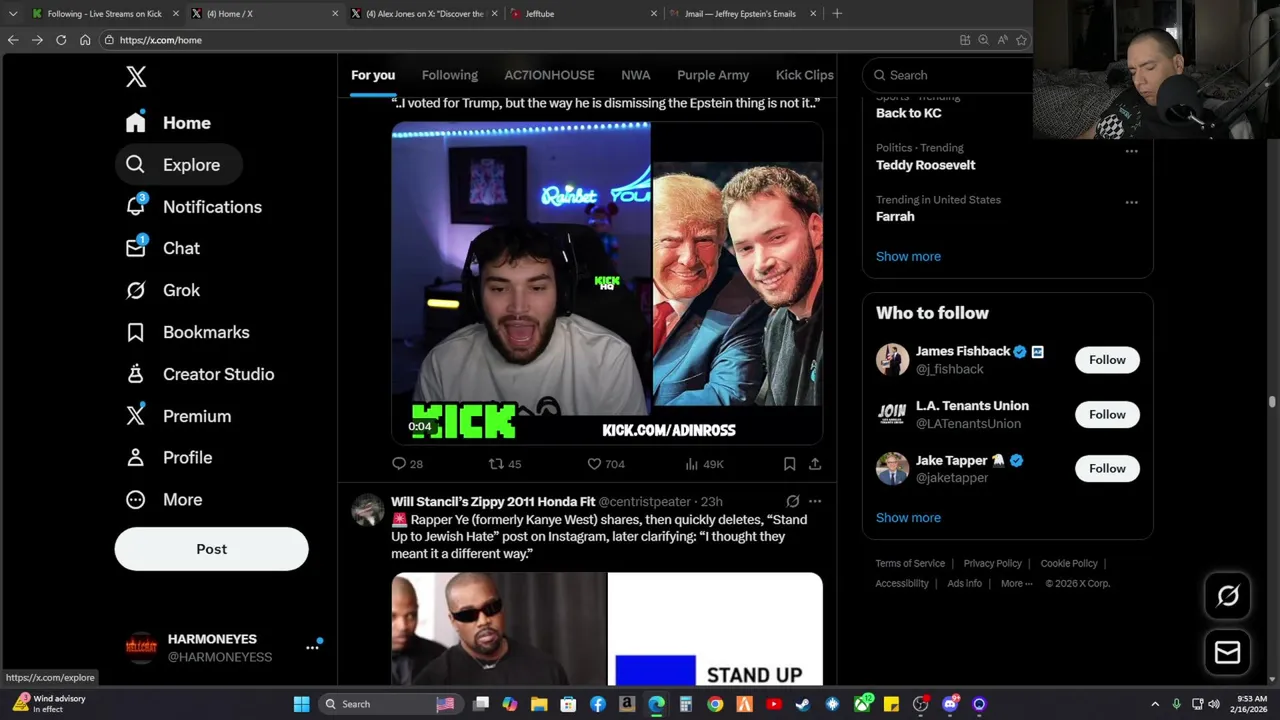Viewport: 1280px width, 720px height.
Task: Open the Kanye West image
Action: (498, 629)
